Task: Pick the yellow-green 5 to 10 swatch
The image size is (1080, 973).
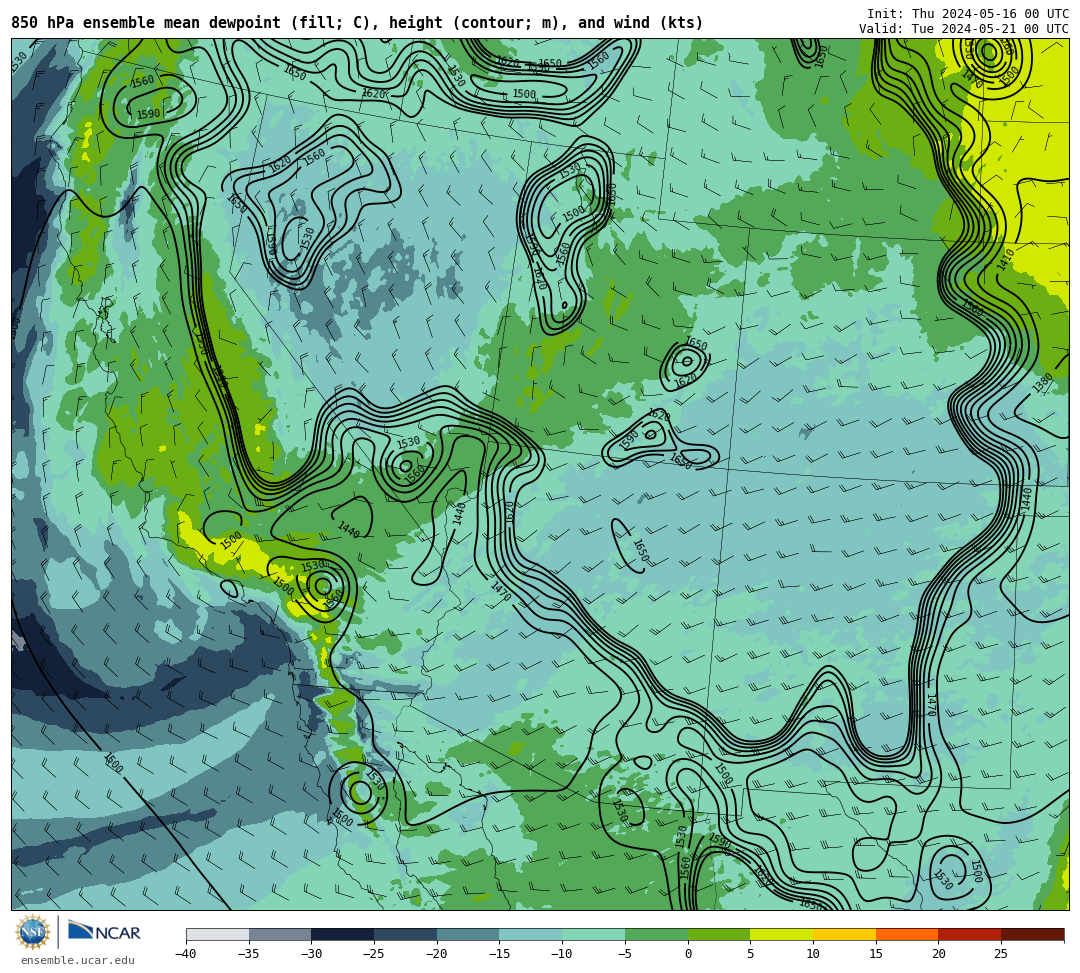Action: 782,934
